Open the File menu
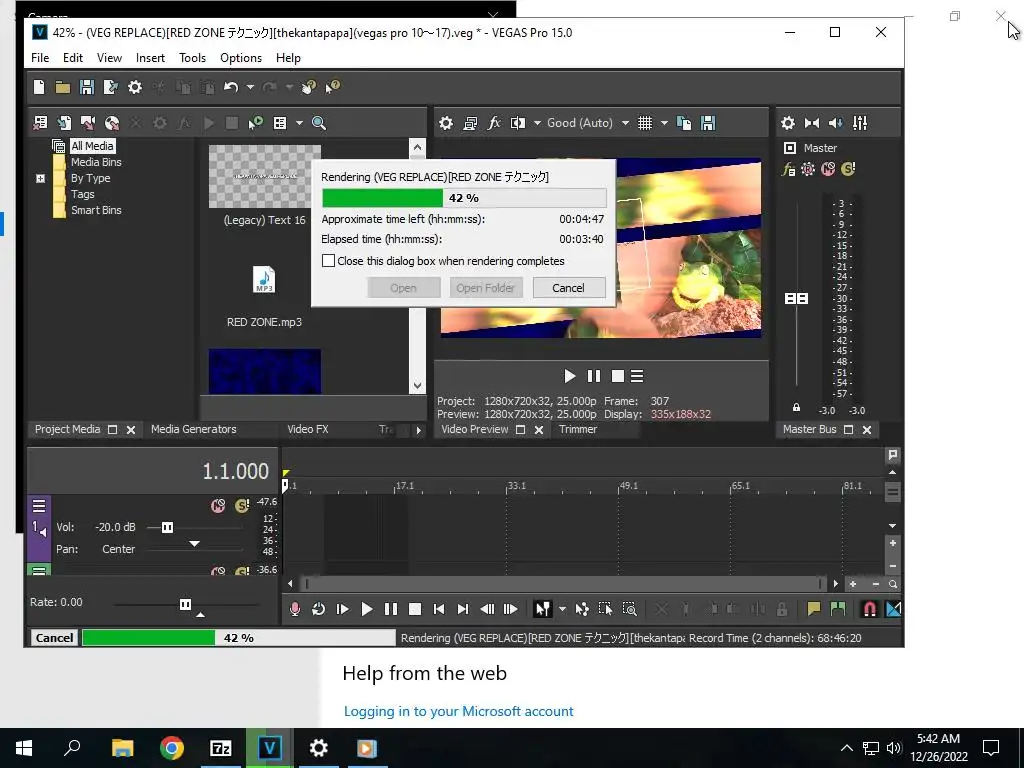Screen dimensions: 1024x768 pos(40,58)
